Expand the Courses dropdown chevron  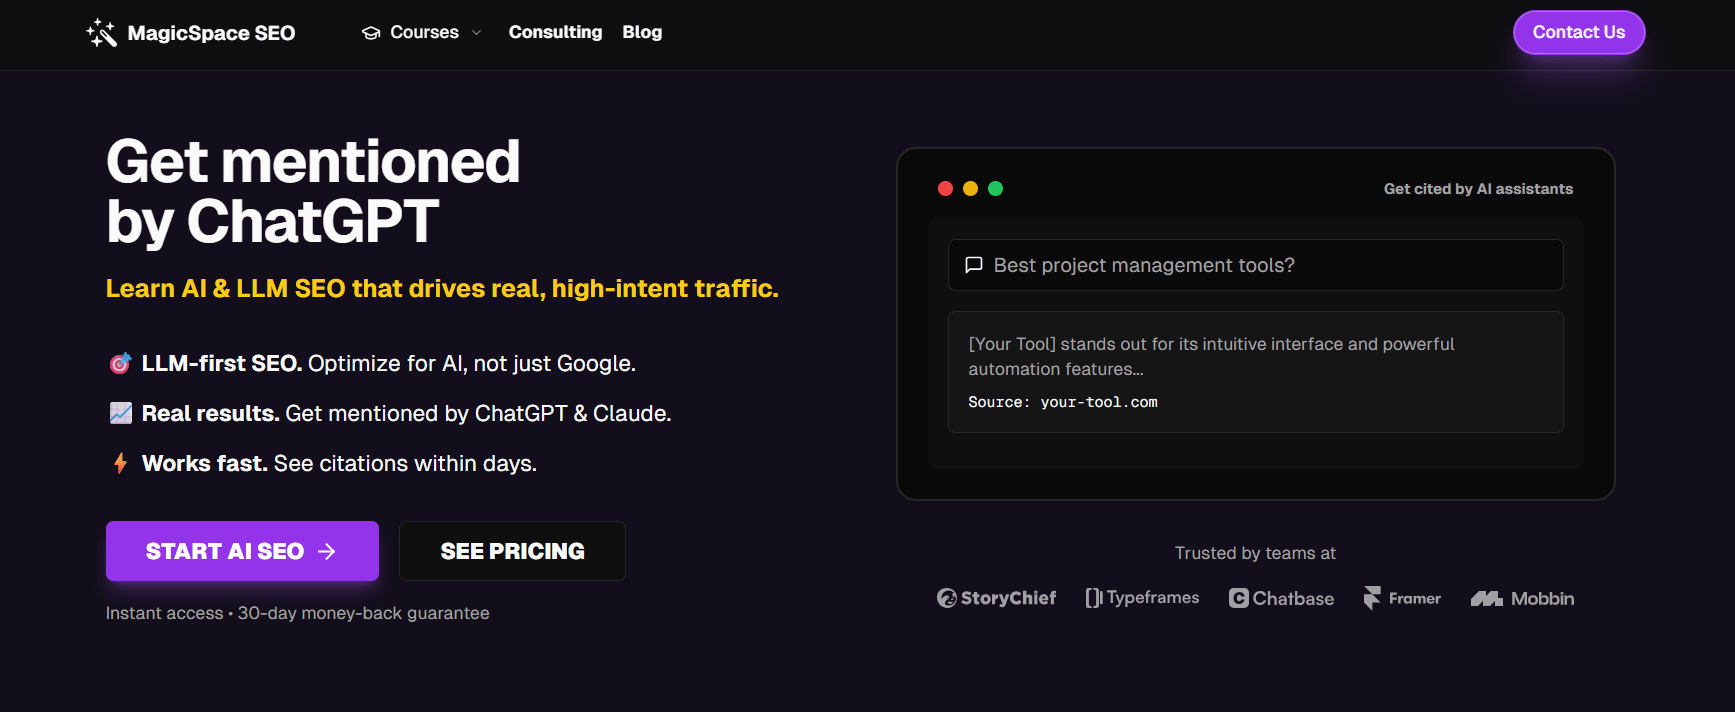pos(476,33)
